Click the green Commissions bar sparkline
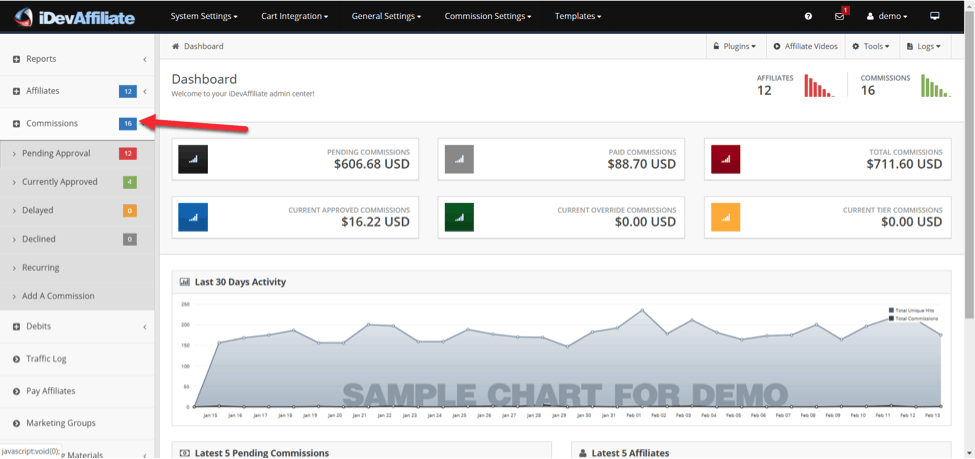Viewport: 975px width, 459px height. [936, 86]
